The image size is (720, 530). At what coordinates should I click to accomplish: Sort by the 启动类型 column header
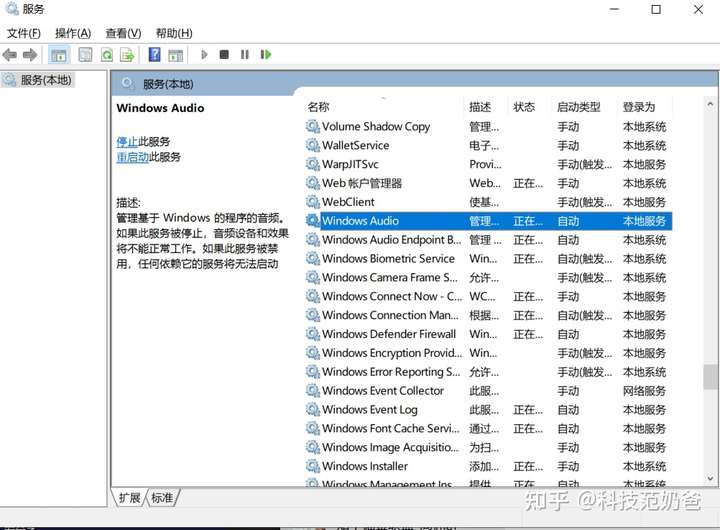[x=579, y=107]
